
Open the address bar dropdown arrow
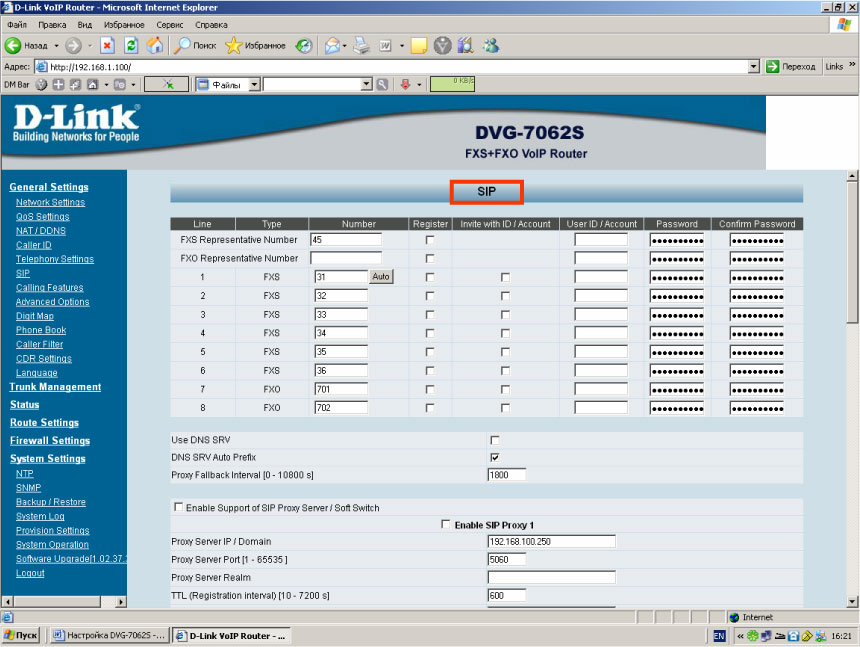[754, 66]
